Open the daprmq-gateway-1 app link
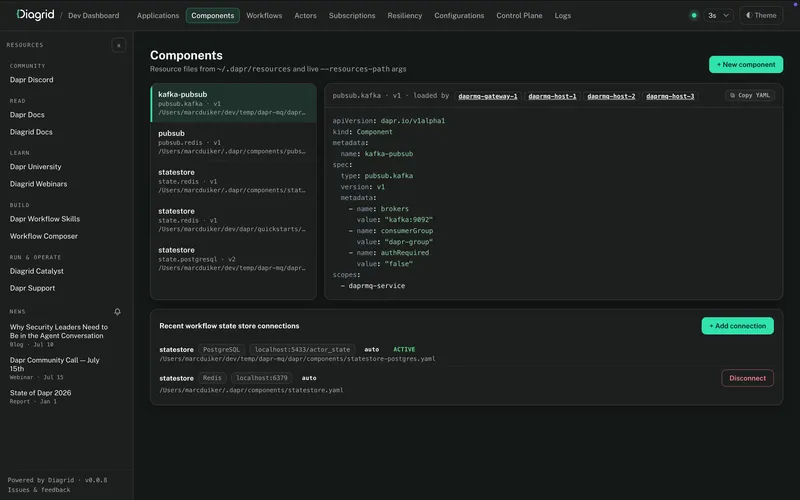 point(487,96)
